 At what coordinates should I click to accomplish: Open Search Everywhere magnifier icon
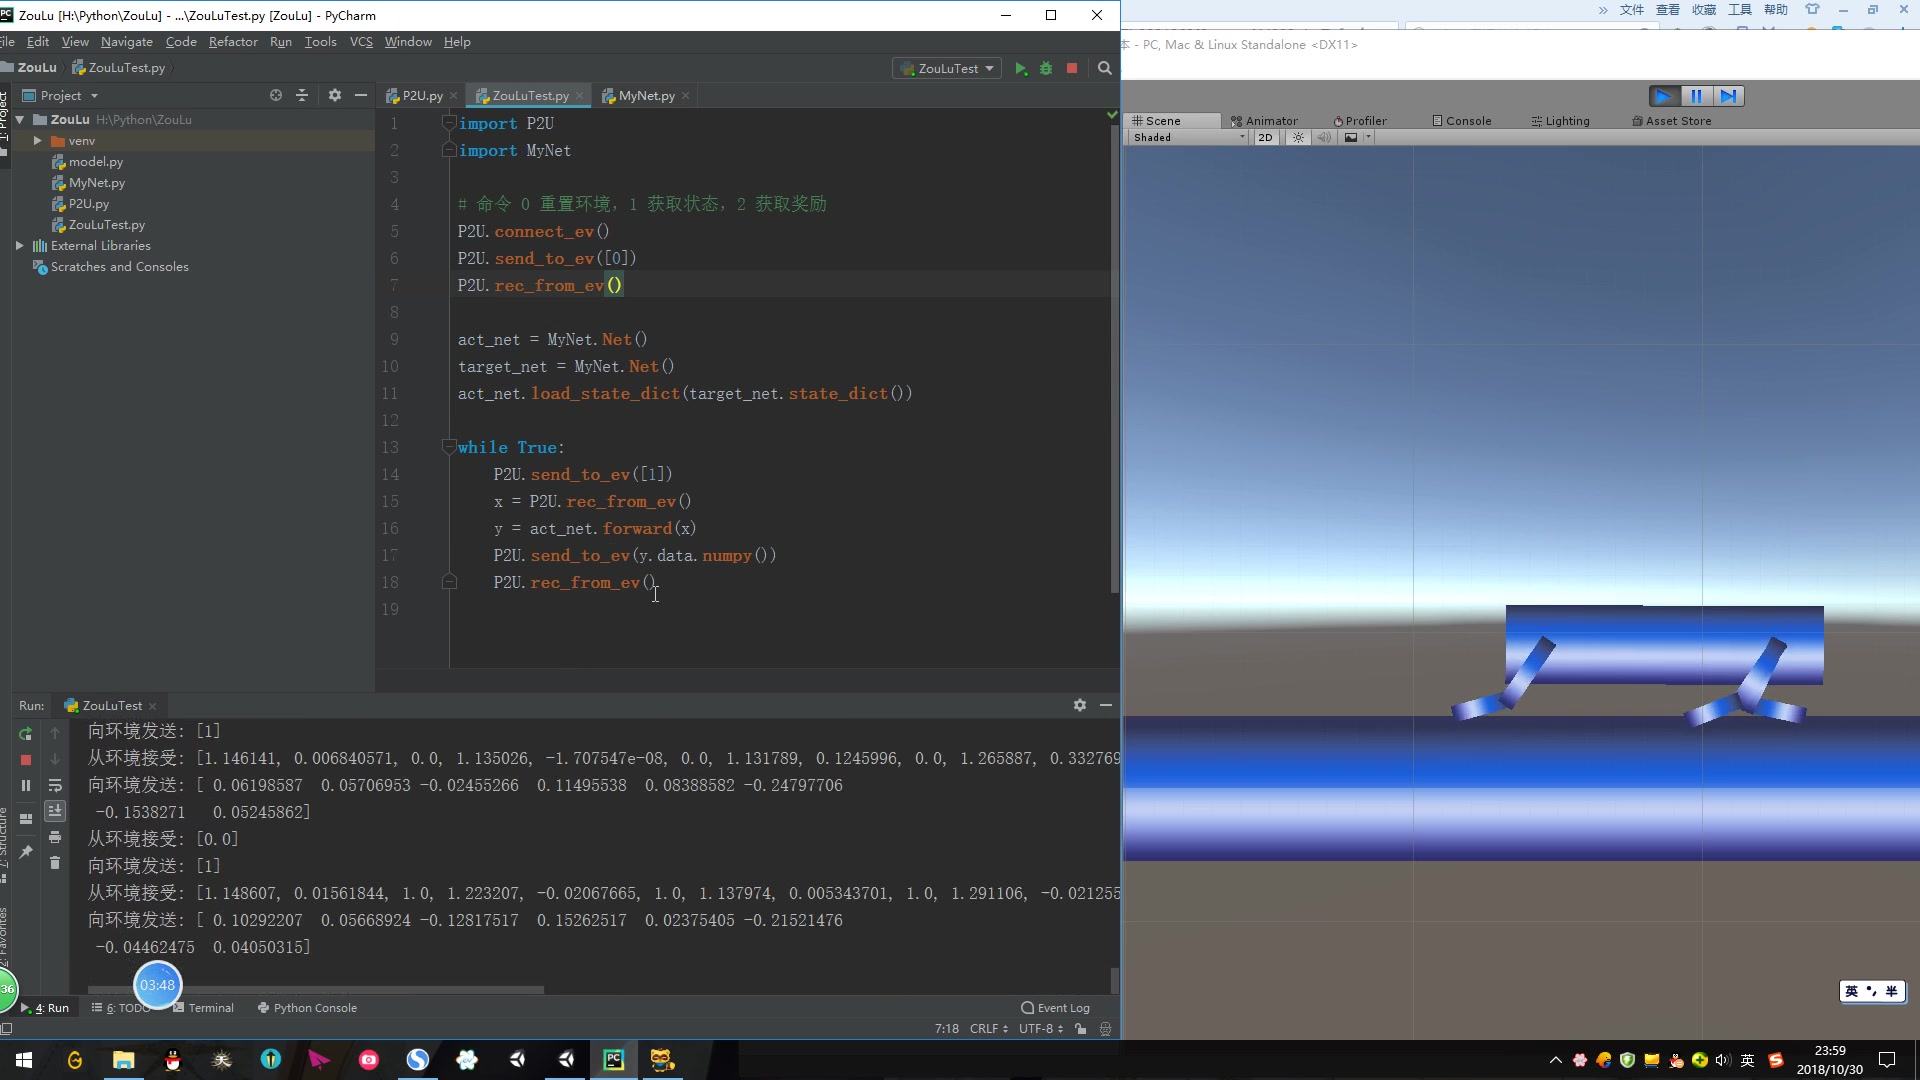point(1104,68)
